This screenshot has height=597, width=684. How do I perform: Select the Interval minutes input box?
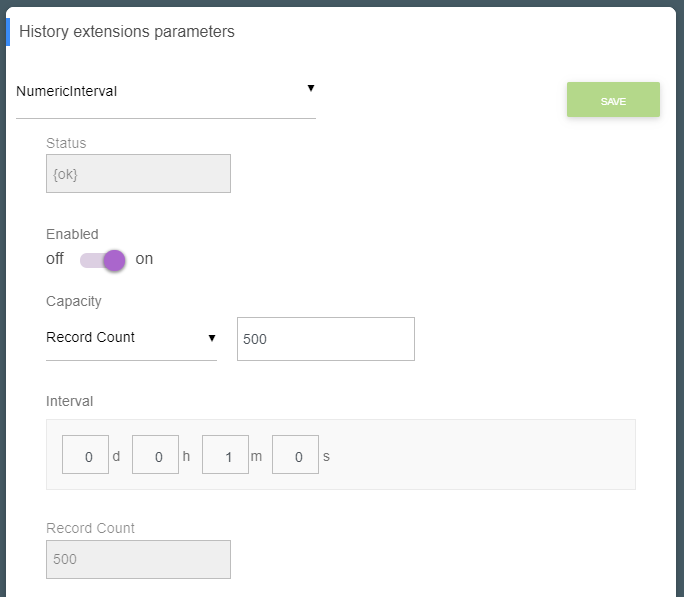[225, 455]
